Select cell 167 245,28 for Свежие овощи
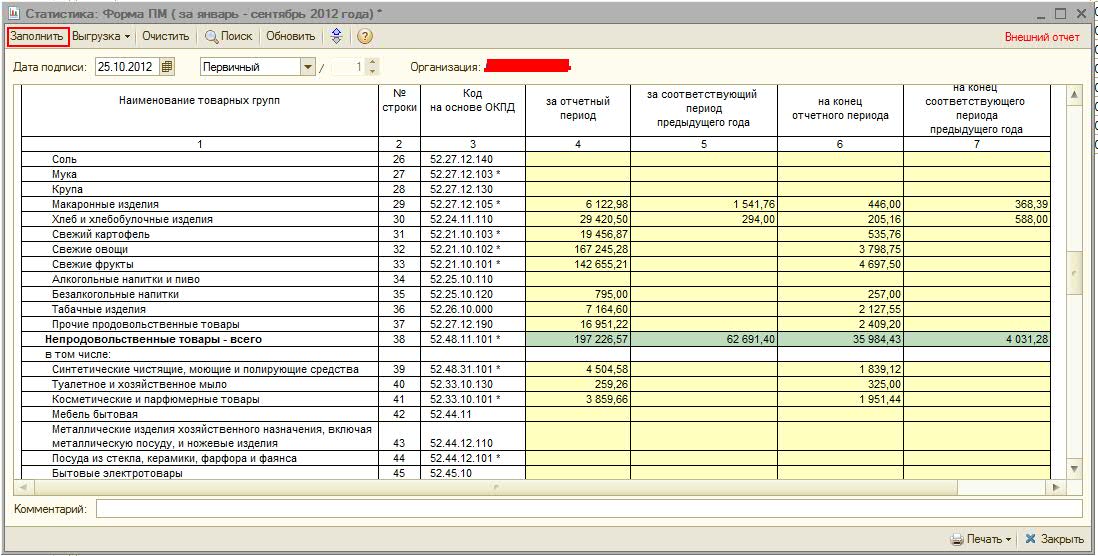 click(578, 249)
